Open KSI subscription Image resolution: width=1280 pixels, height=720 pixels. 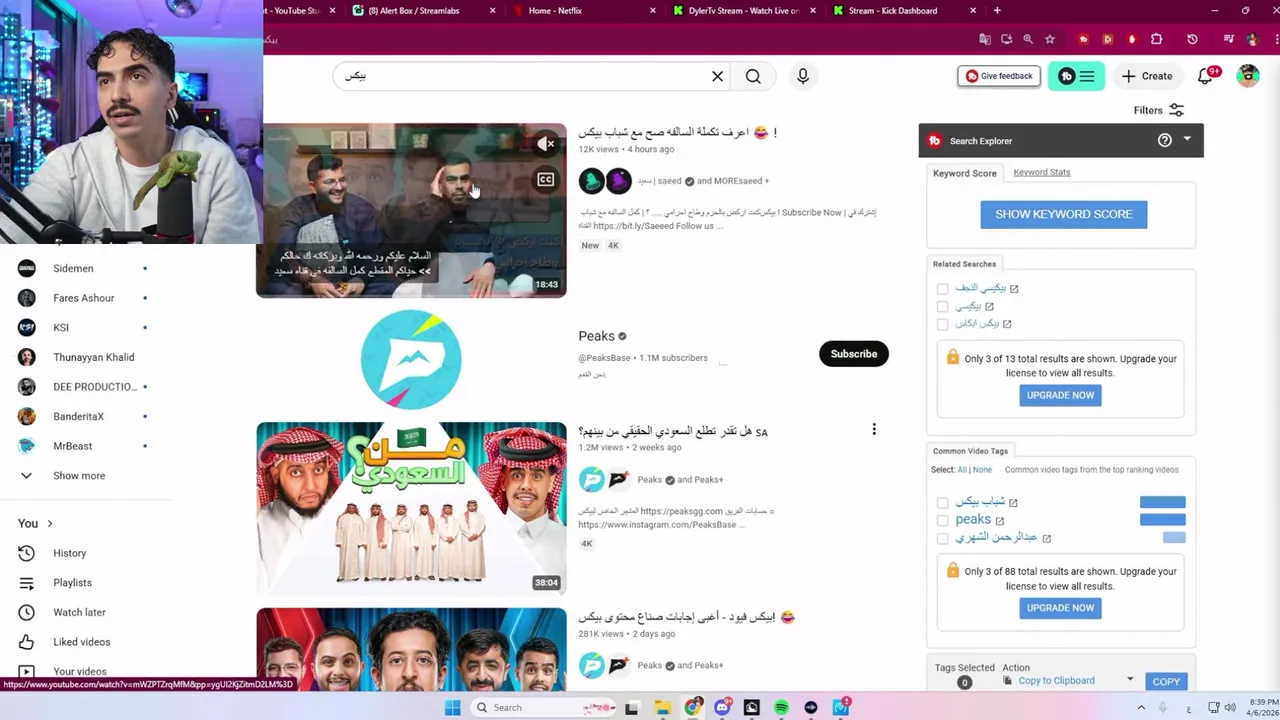click(x=61, y=327)
